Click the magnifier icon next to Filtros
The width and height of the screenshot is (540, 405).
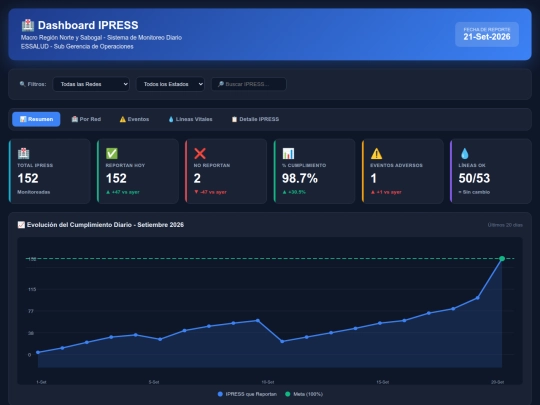pyautogui.click(x=22, y=84)
